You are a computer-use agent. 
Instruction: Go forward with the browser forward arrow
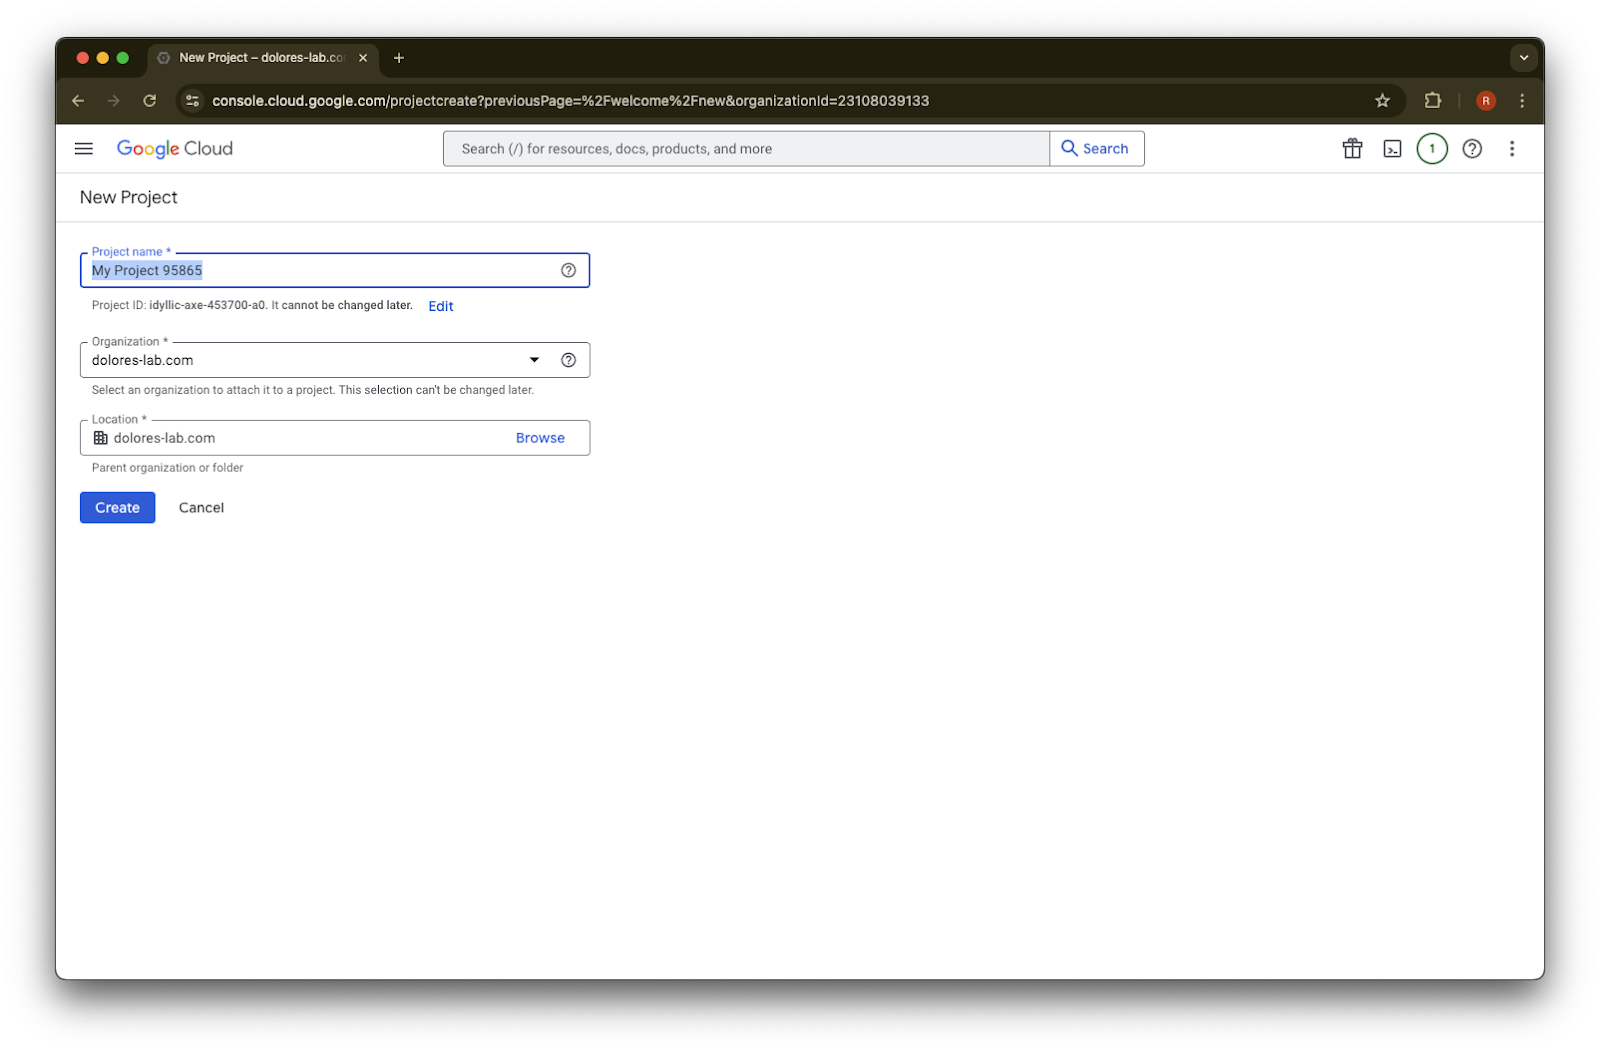coord(114,101)
